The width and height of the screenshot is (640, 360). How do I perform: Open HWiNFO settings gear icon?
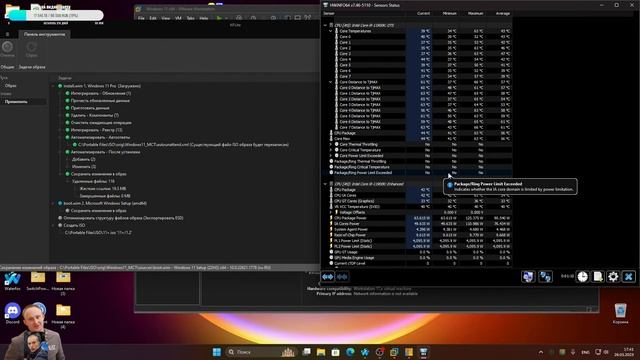pyautogui.click(x=613, y=277)
